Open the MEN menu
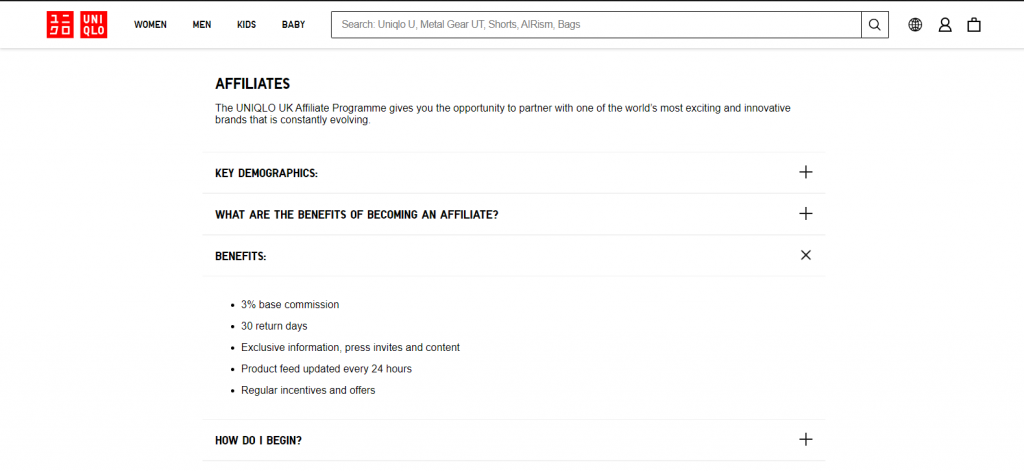The image size is (1024, 471). pos(202,25)
